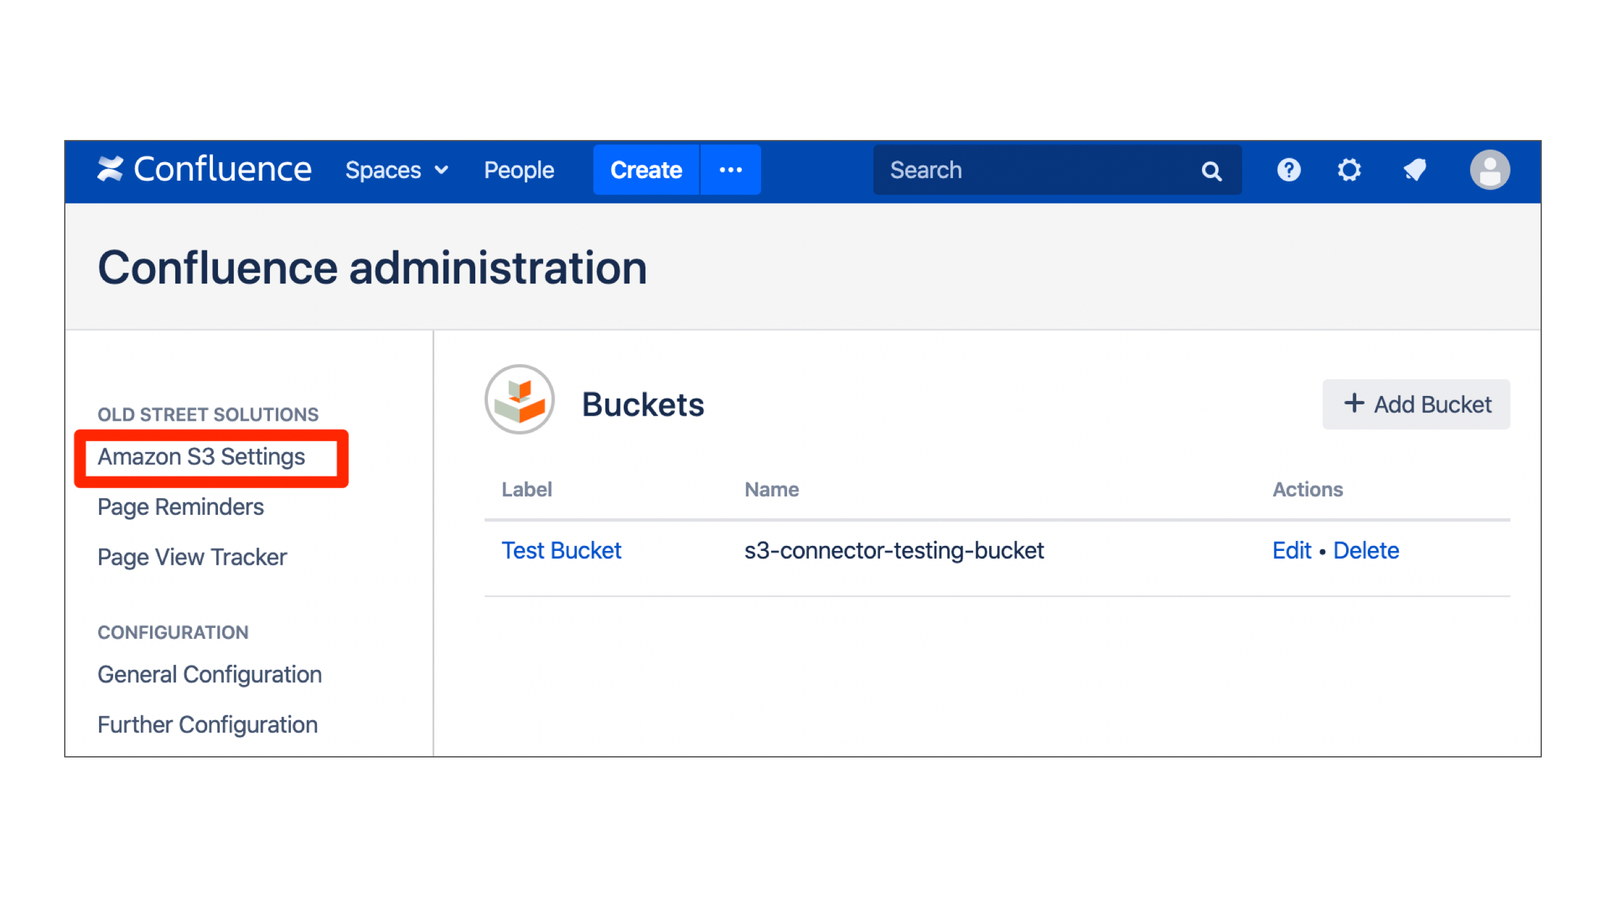1606x900 pixels.
Task: Click the Buckets heading
Action: [643, 405]
